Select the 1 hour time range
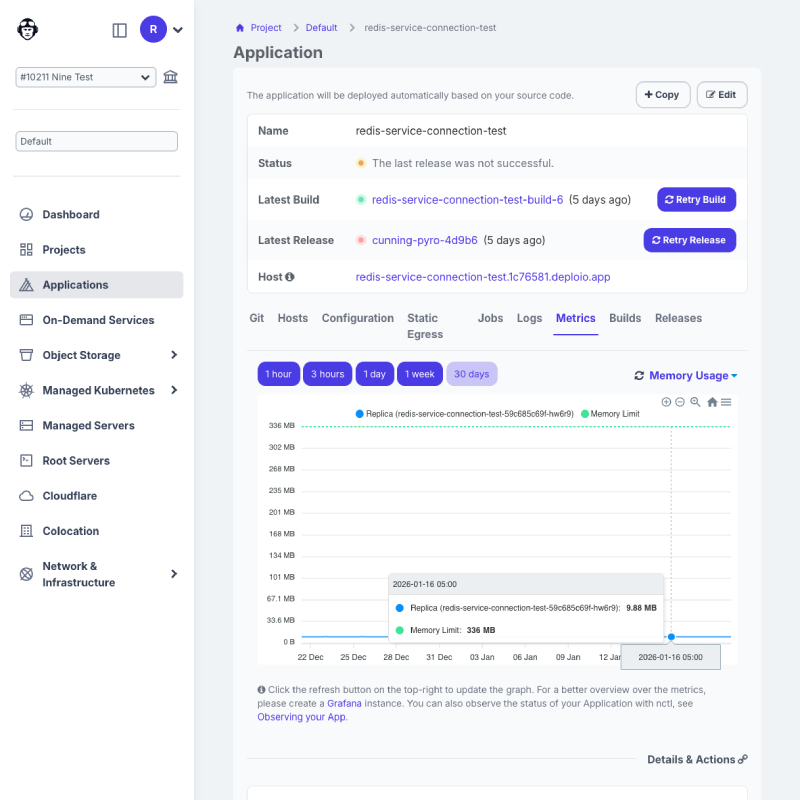800x800 pixels. pos(279,374)
